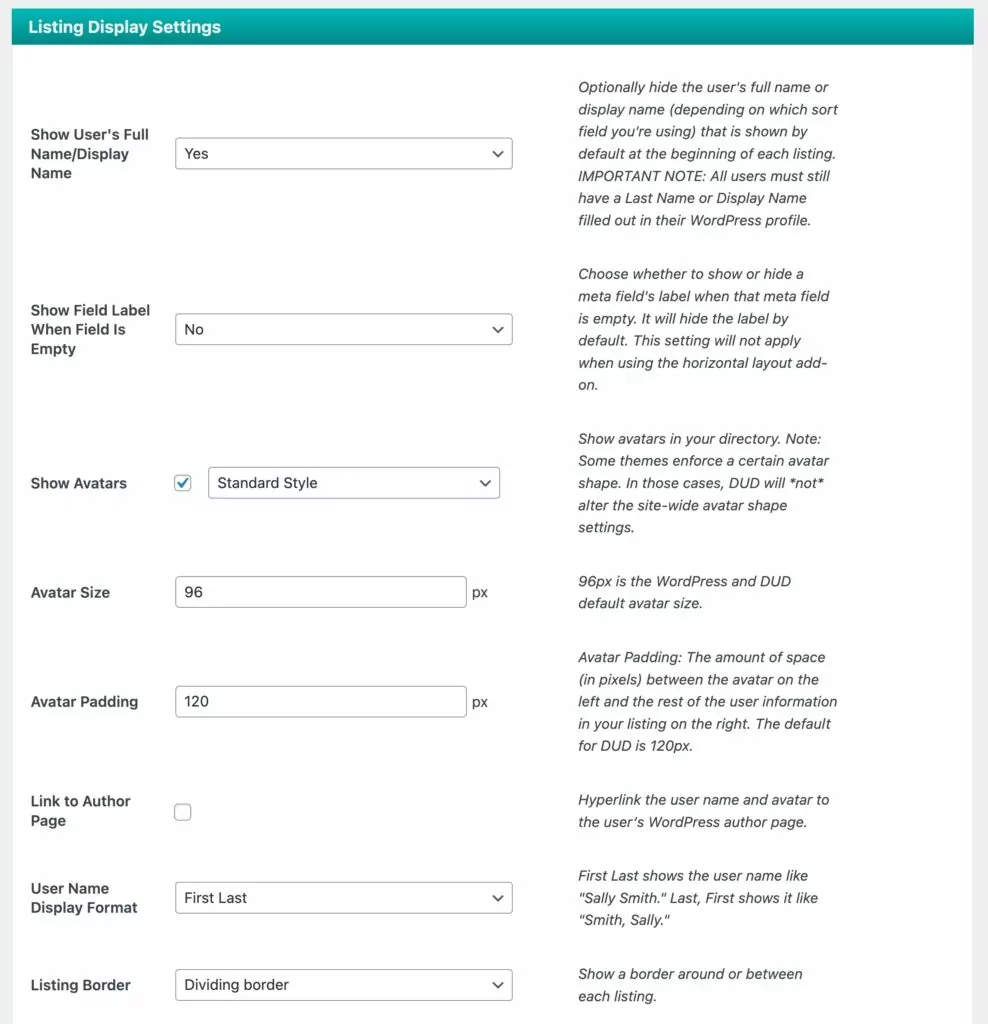Click the Link to Author Page label
988x1024 pixels.
coord(81,811)
